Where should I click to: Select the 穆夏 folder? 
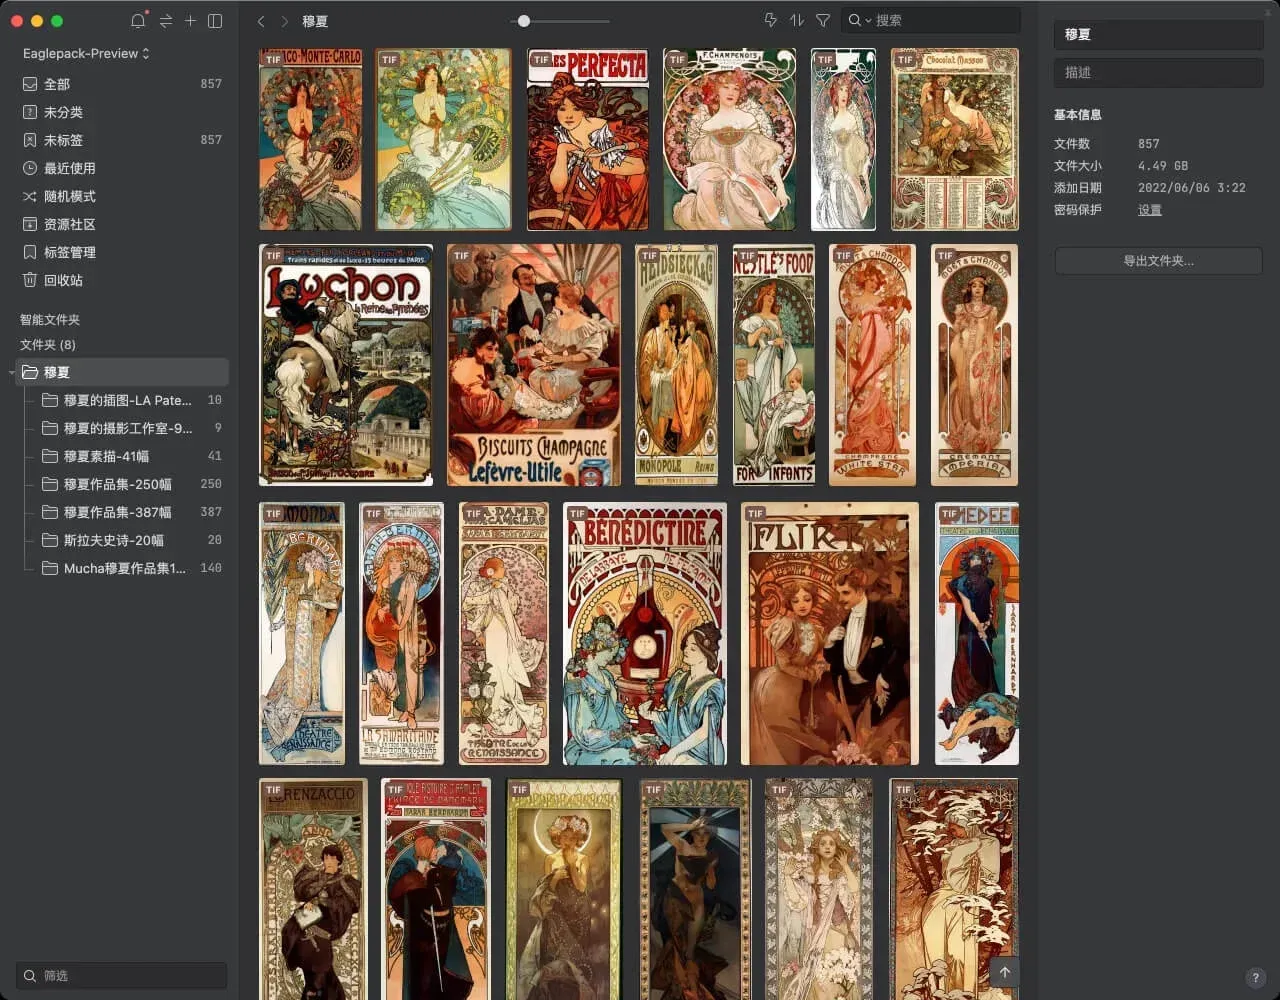pyautogui.click(x=122, y=372)
